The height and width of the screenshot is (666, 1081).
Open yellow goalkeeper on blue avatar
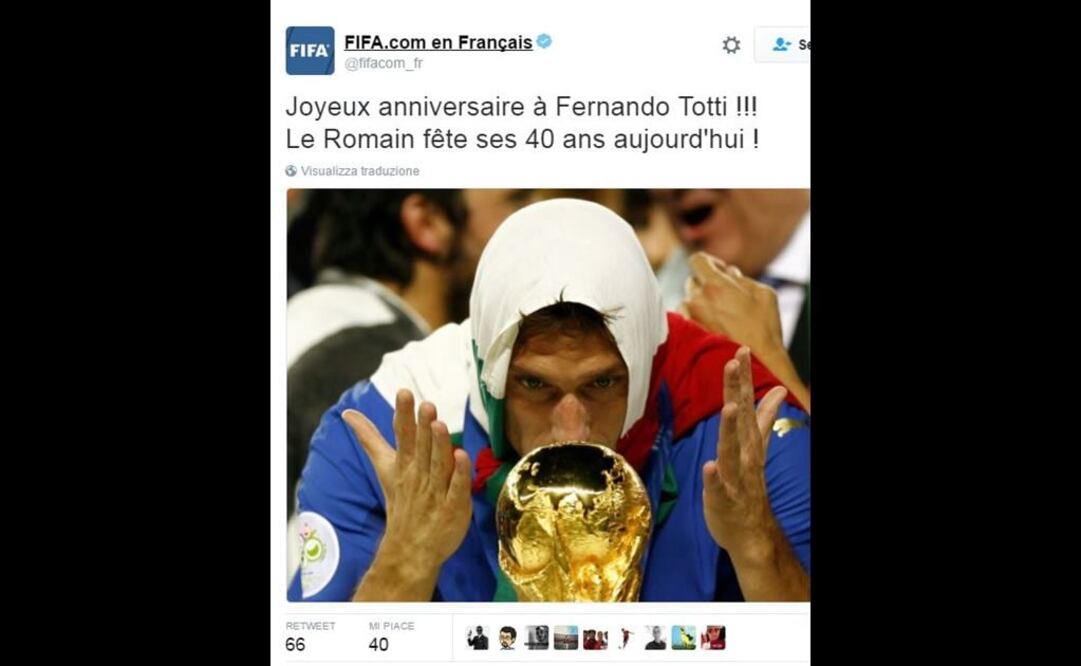[x=684, y=638]
